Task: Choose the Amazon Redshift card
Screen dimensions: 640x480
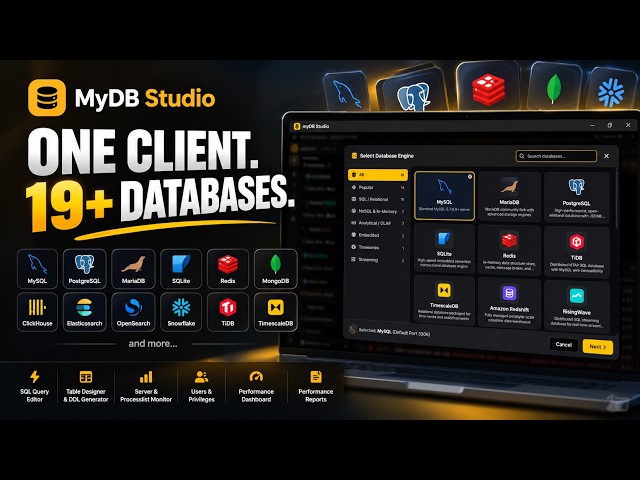Action: tap(509, 303)
